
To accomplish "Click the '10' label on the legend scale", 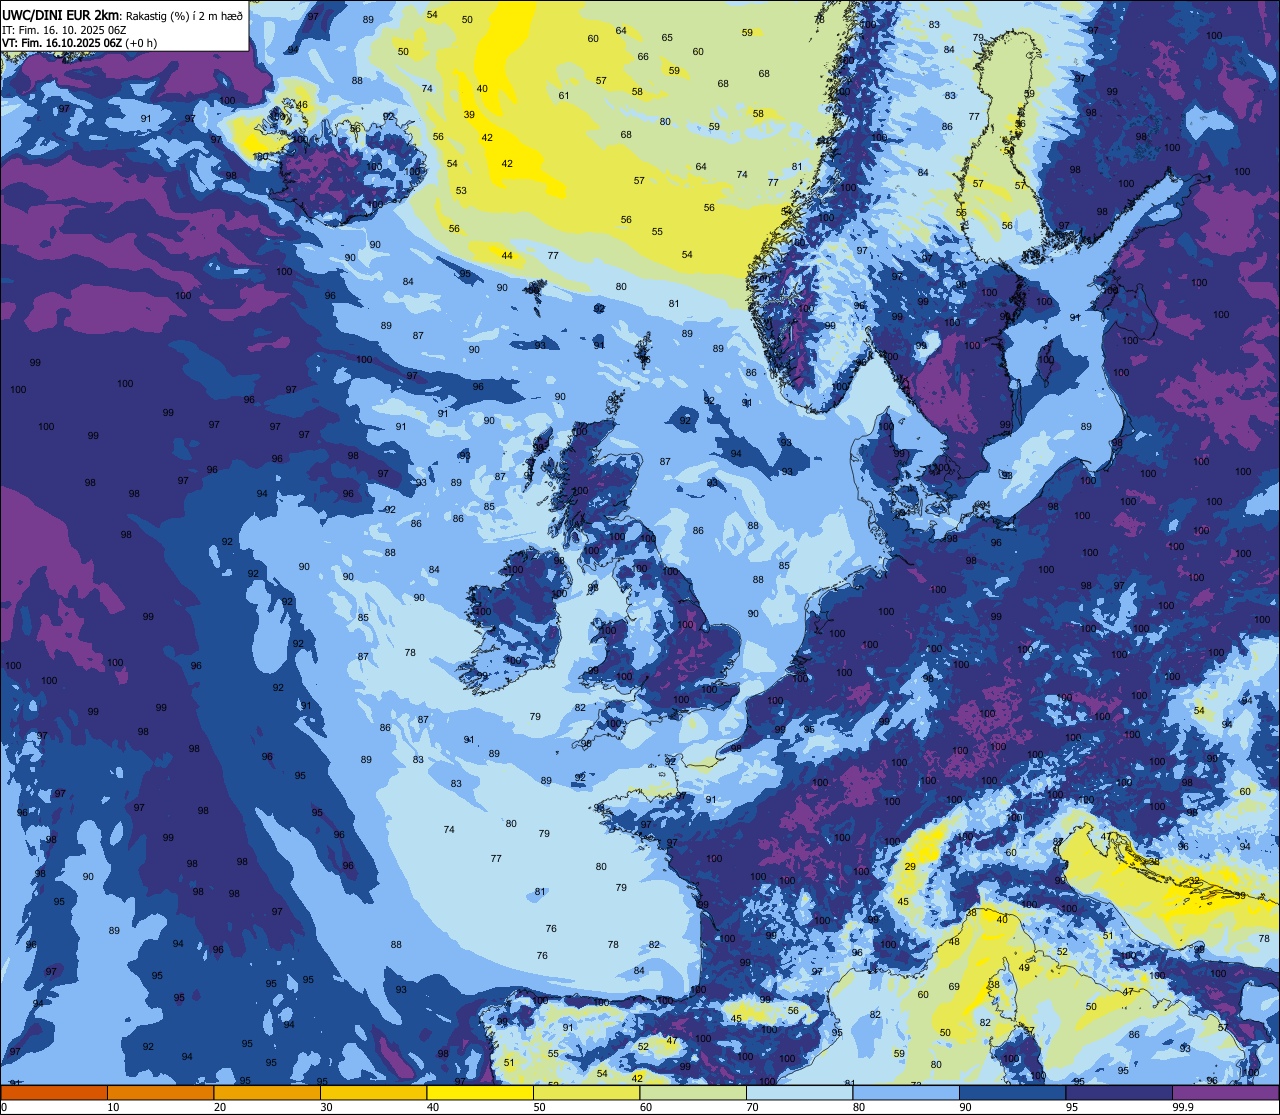I will coord(113,1107).
